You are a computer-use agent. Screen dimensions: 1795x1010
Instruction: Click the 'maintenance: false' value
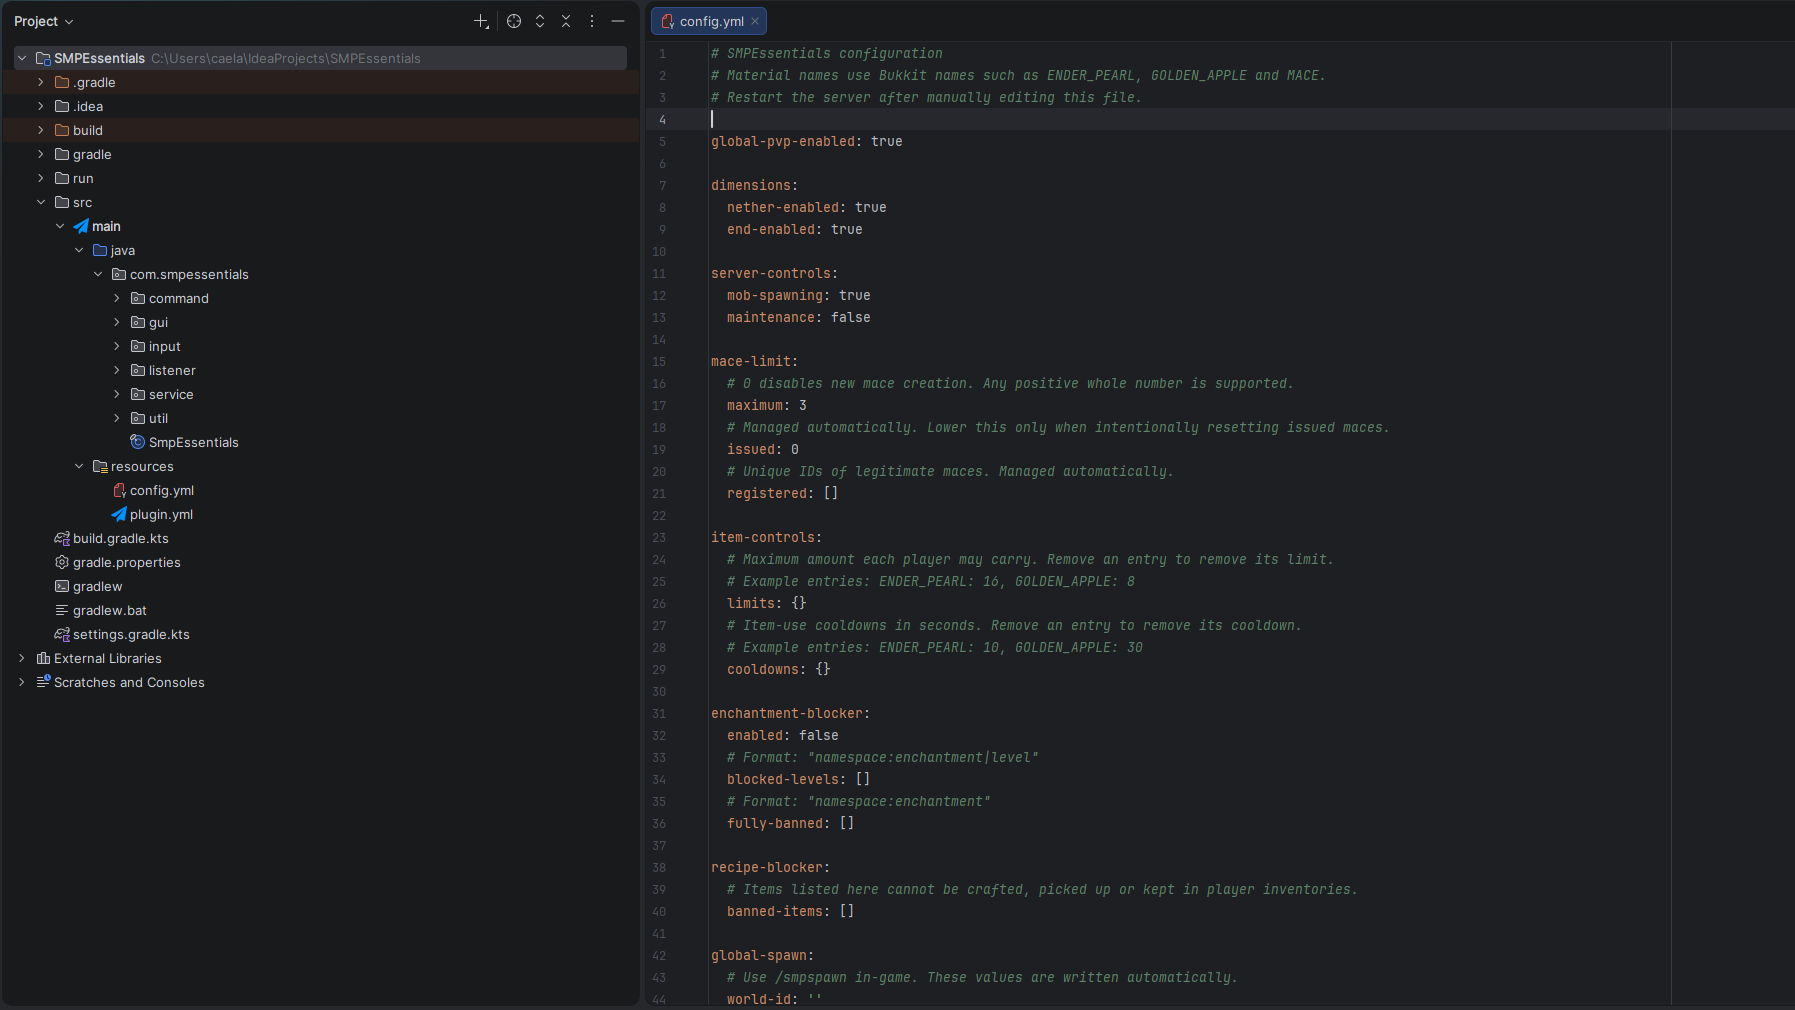(851, 317)
